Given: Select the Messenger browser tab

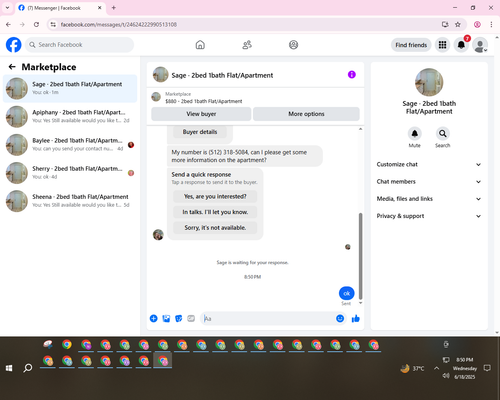Looking at the screenshot, I should (x=60, y=8).
